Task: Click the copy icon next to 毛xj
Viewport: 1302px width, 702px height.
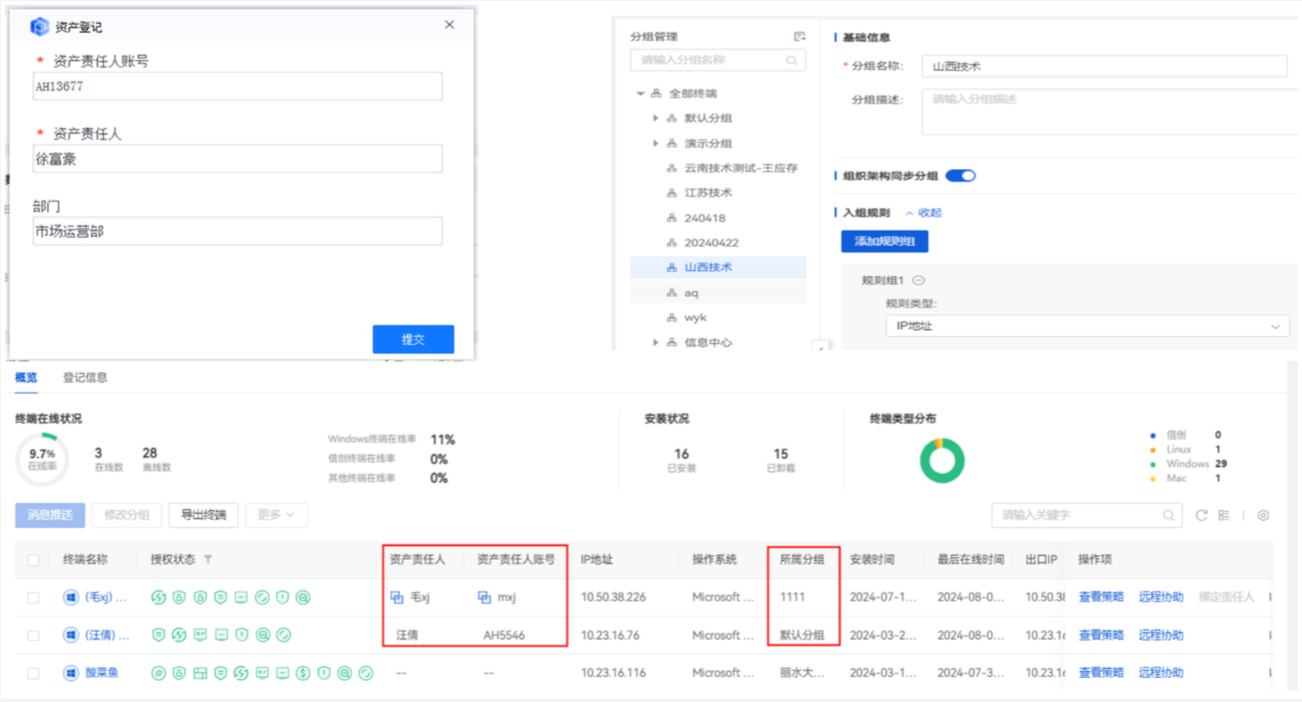Action: [397, 598]
